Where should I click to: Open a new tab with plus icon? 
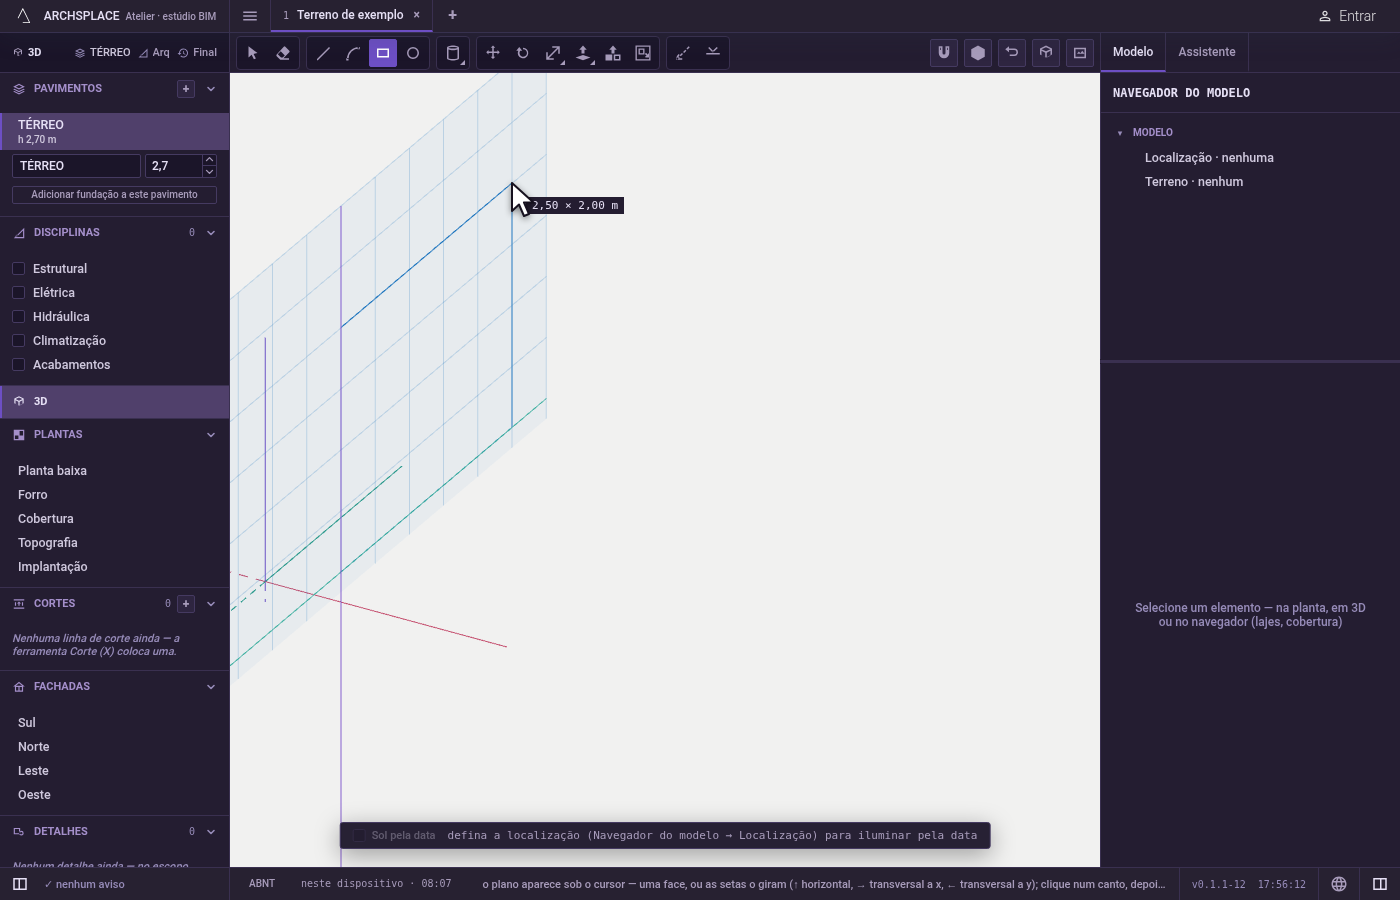coord(452,15)
